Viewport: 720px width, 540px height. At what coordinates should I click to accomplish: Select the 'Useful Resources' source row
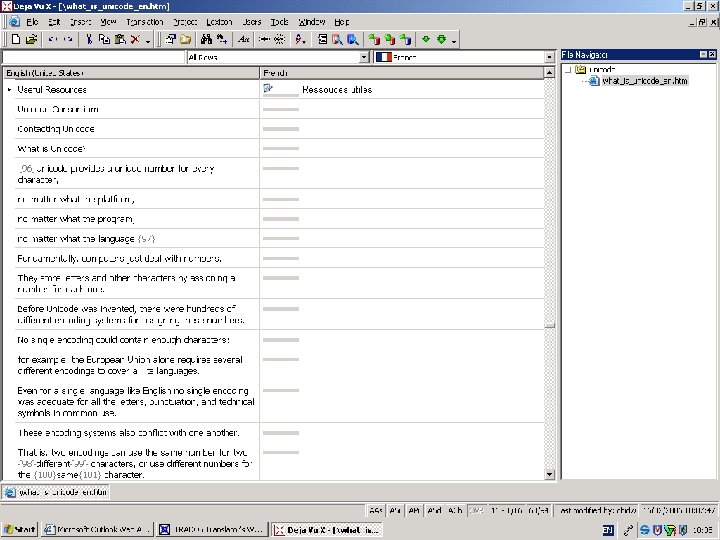(x=137, y=90)
